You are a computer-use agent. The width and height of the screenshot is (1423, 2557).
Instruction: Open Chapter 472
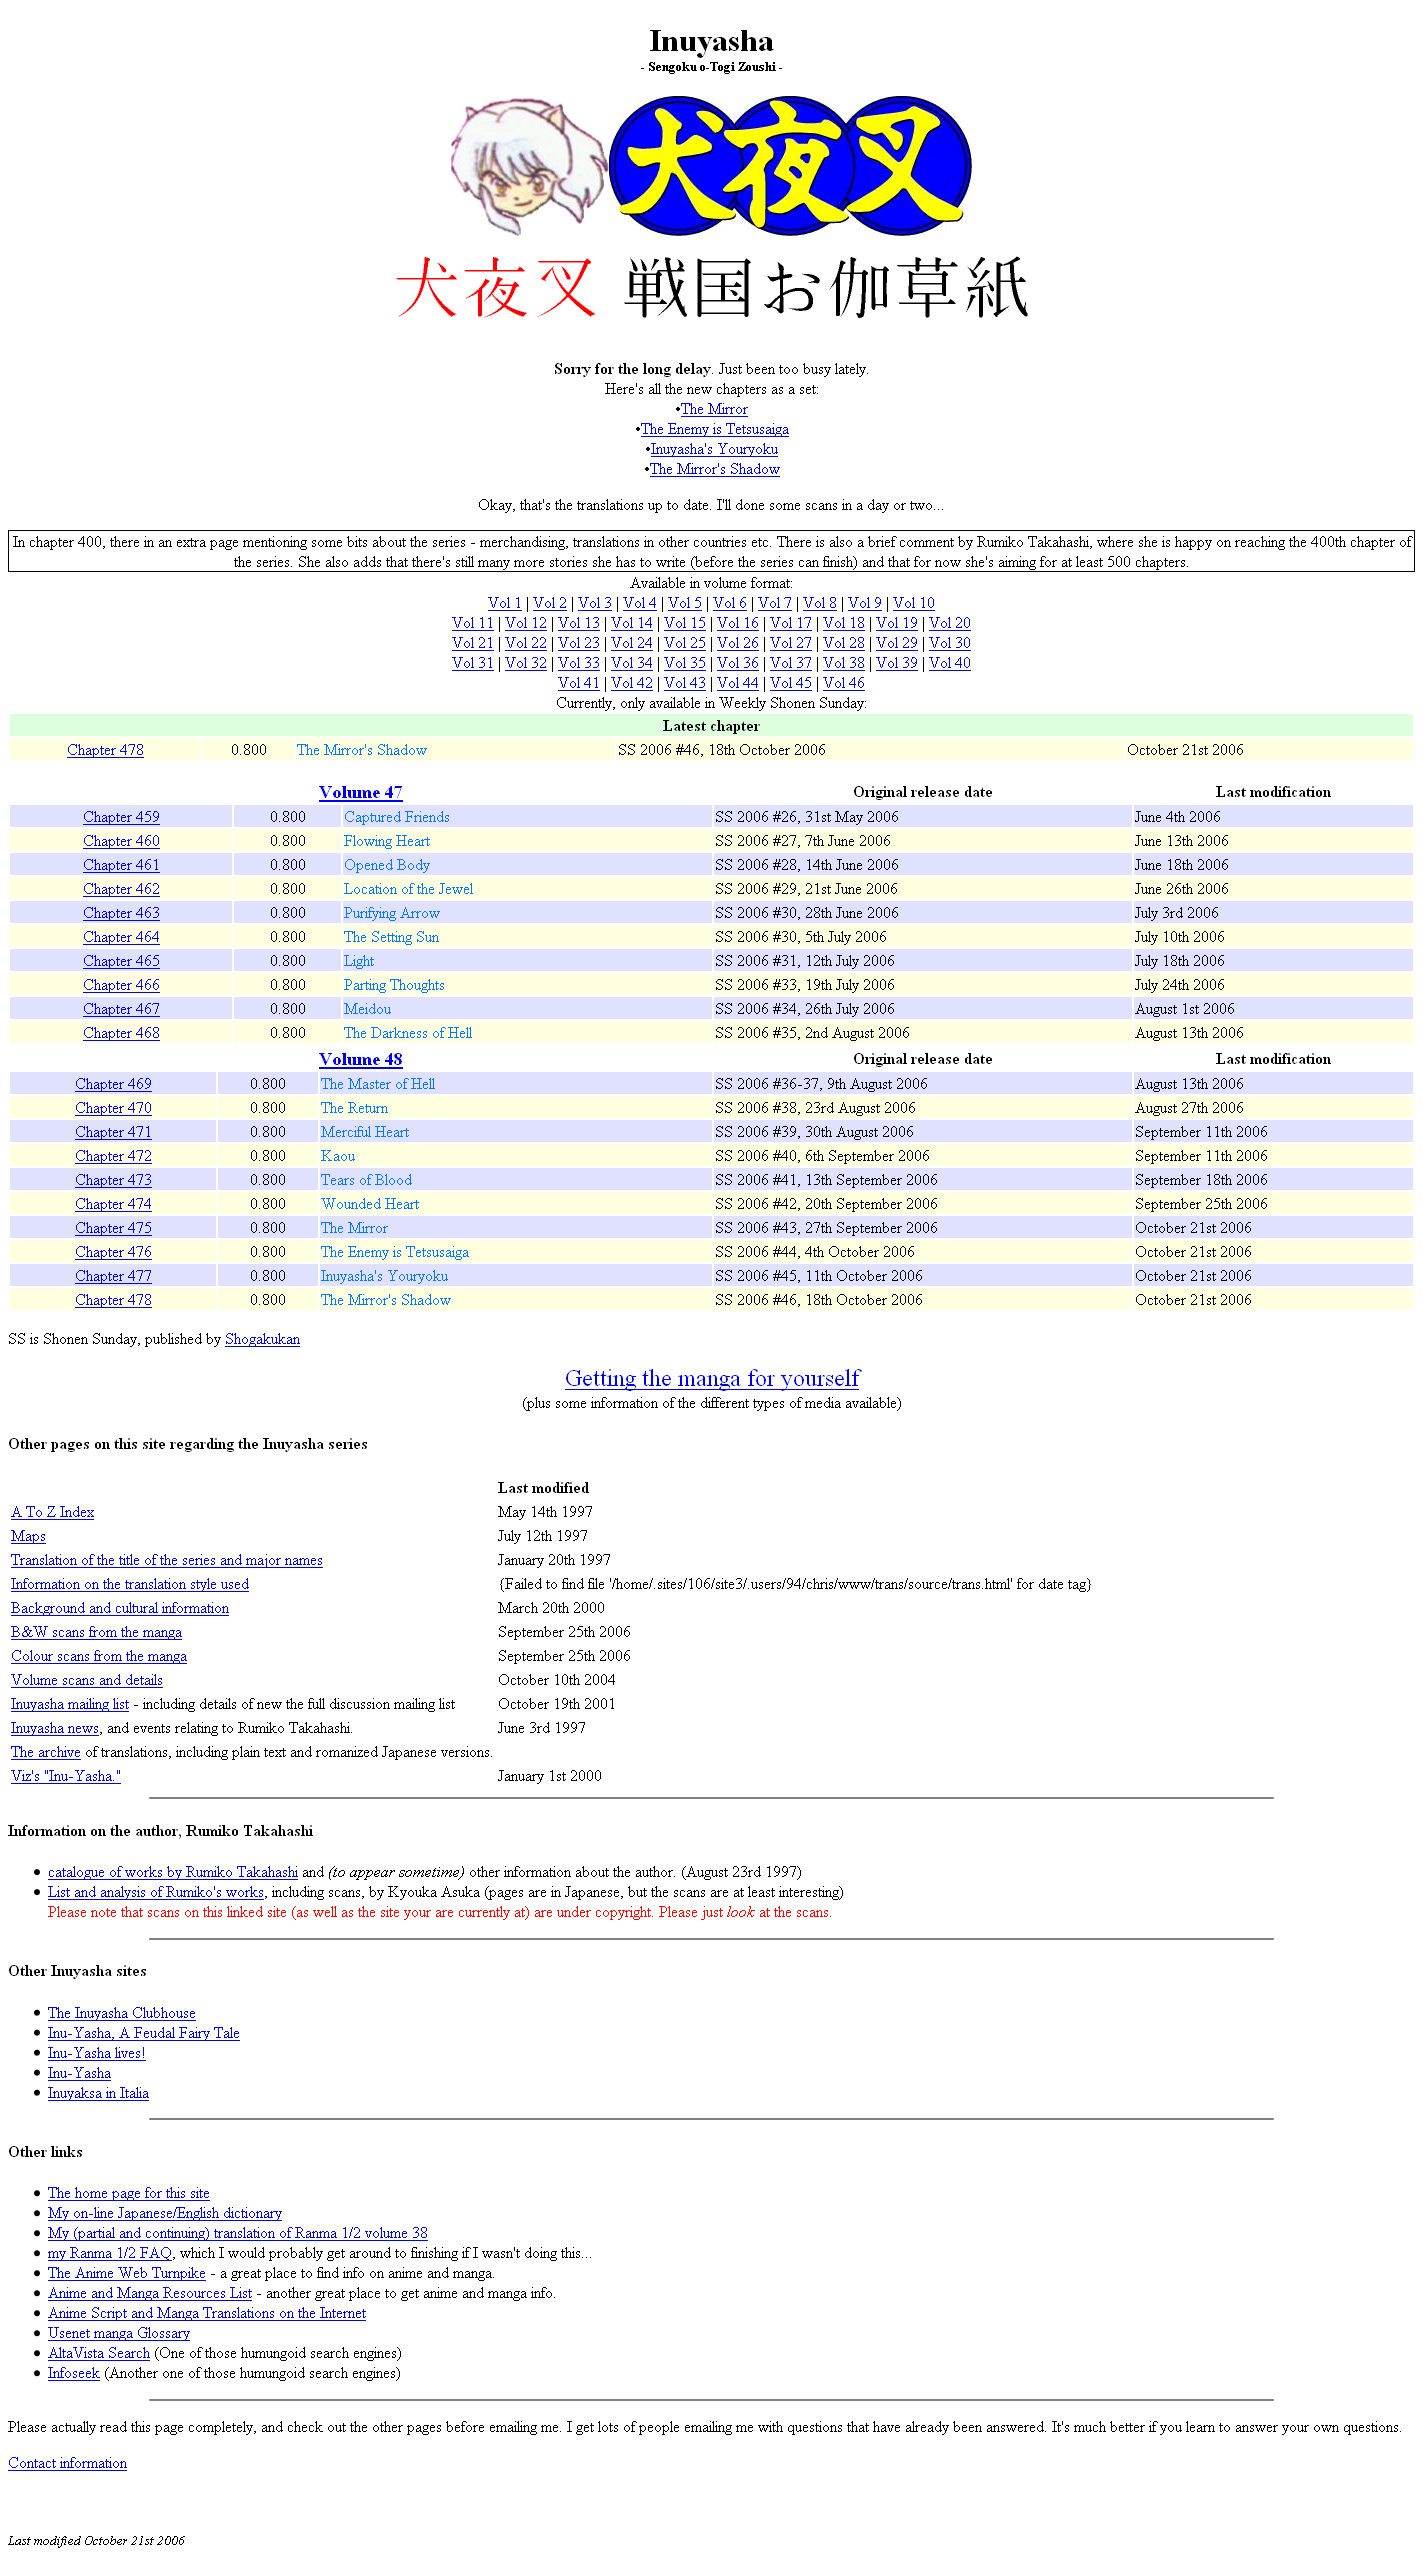pos(113,1156)
